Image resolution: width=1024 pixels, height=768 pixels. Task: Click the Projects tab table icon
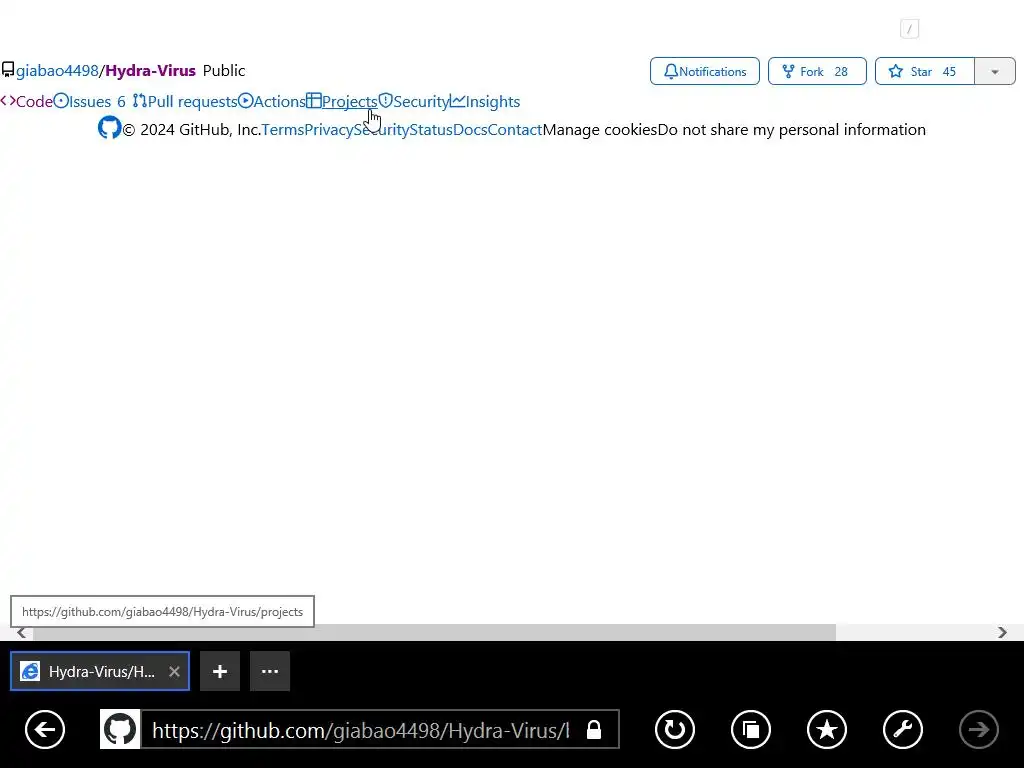(x=313, y=101)
